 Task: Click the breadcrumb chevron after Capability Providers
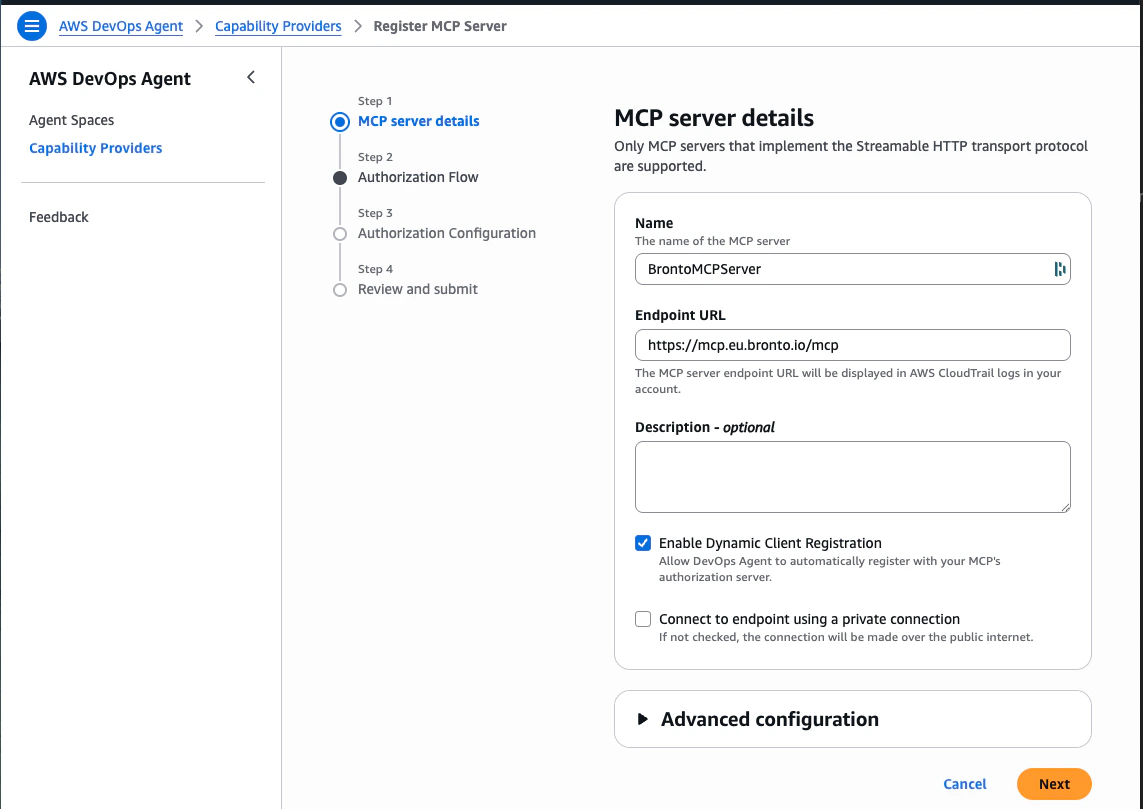(358, 26)
